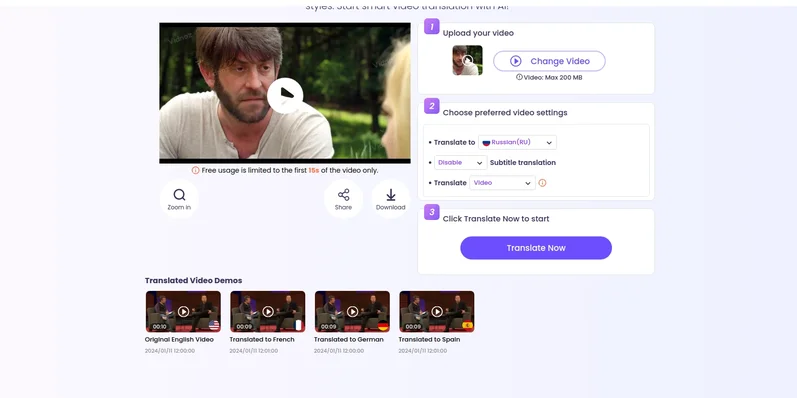Open the Share icon button
Image resolution: width=797 pixels, height=398 pixels.
344,199
